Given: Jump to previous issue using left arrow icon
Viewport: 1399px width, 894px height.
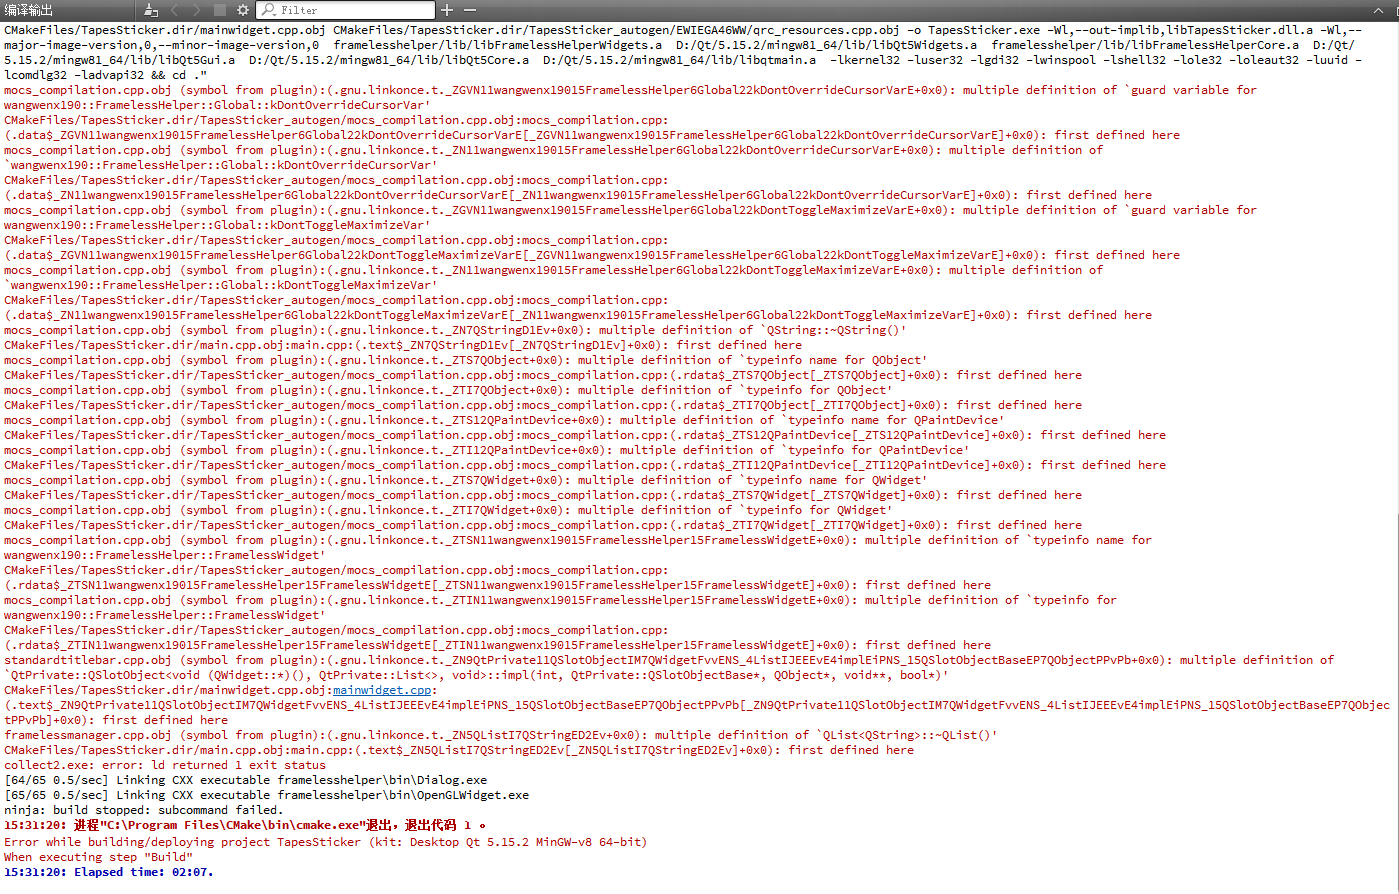Looking at the screenshot, I should [x=176, y=10].
